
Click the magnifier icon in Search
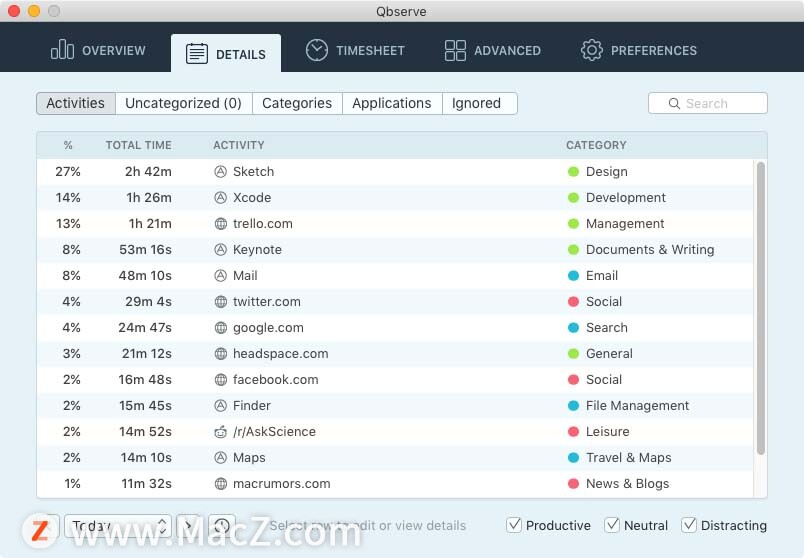tap(674, 104)
